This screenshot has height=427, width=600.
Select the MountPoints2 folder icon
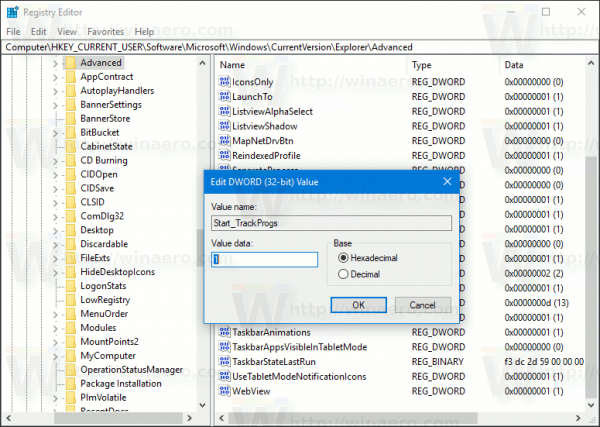coord(71,342)
